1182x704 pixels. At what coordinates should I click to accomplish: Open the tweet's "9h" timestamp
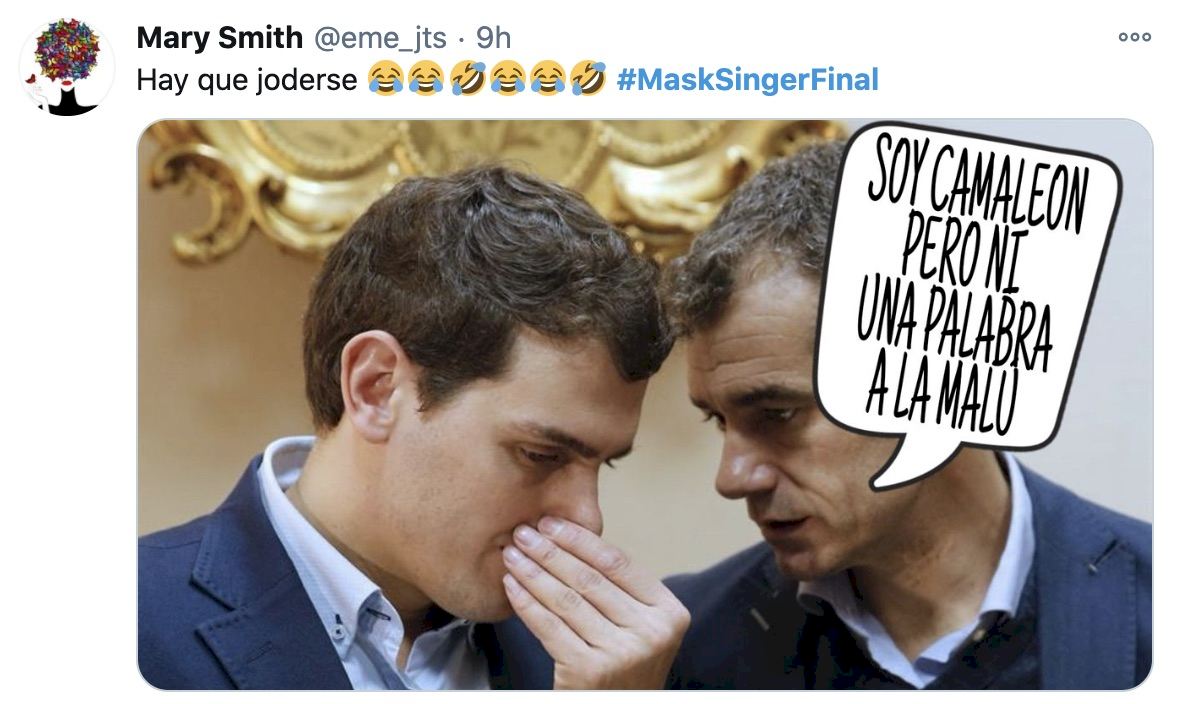click(493, 38)
